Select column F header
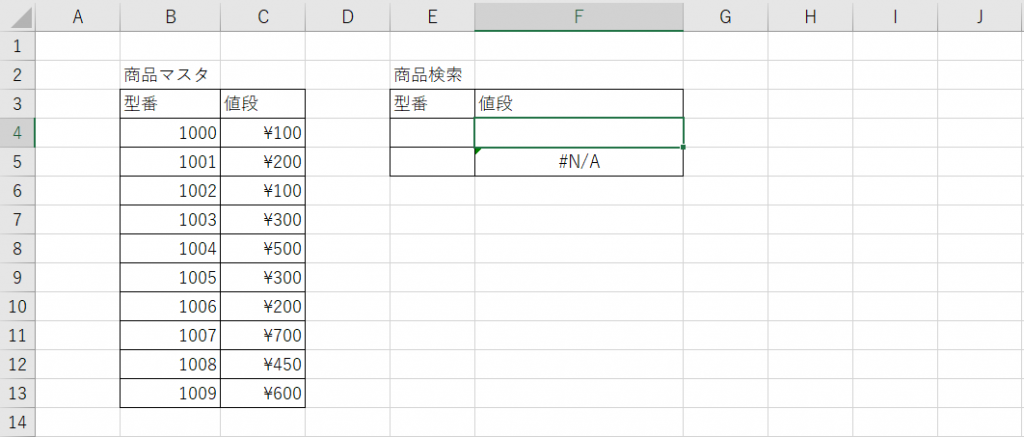 [x=579, y=16]
